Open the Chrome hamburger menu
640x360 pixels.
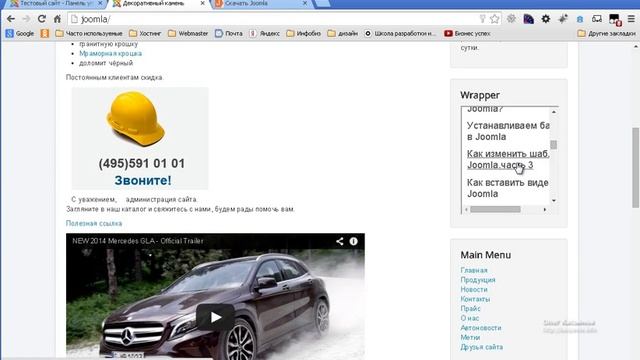click(631, 19)
